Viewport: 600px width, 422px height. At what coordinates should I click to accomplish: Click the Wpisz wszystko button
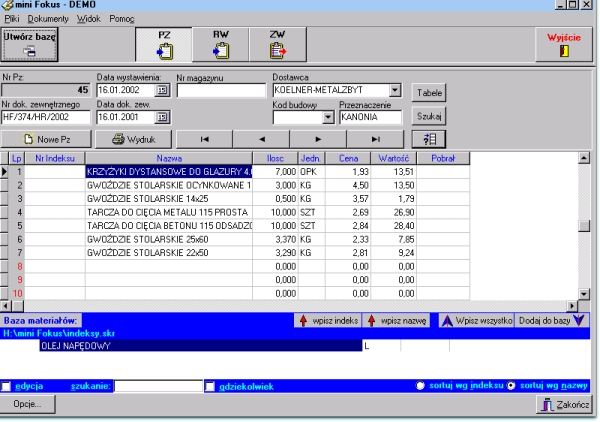click(476, 321)
